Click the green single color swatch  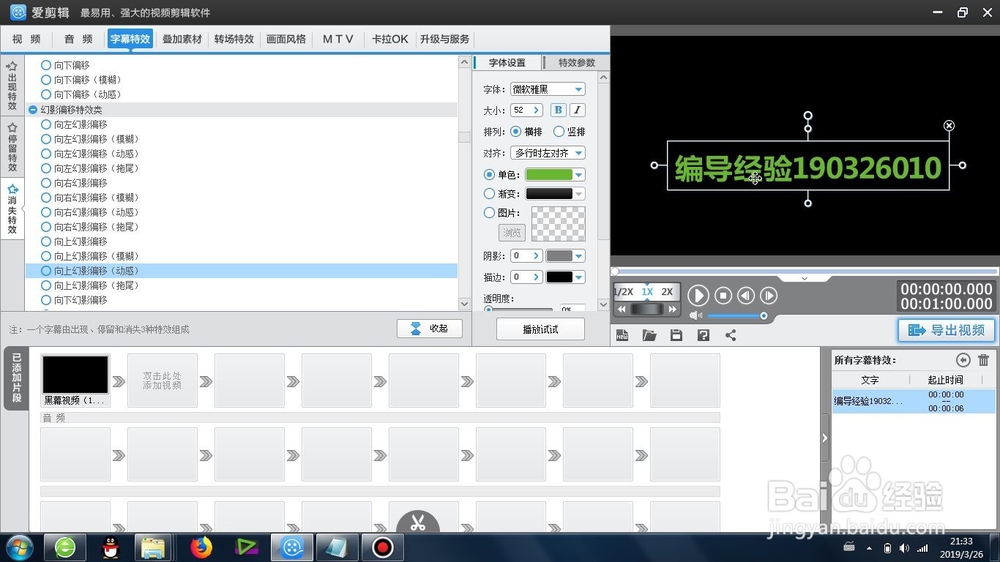tap(548, 175)
